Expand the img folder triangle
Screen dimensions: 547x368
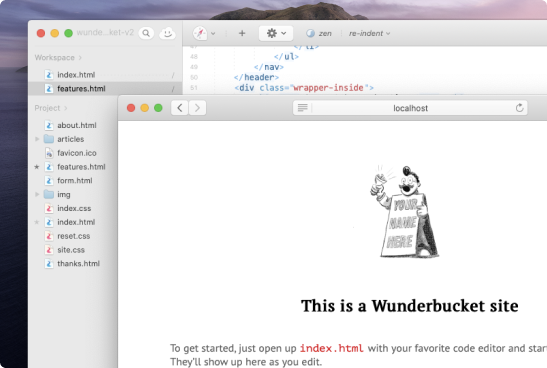pyautogui.click(x=37, y=194)
